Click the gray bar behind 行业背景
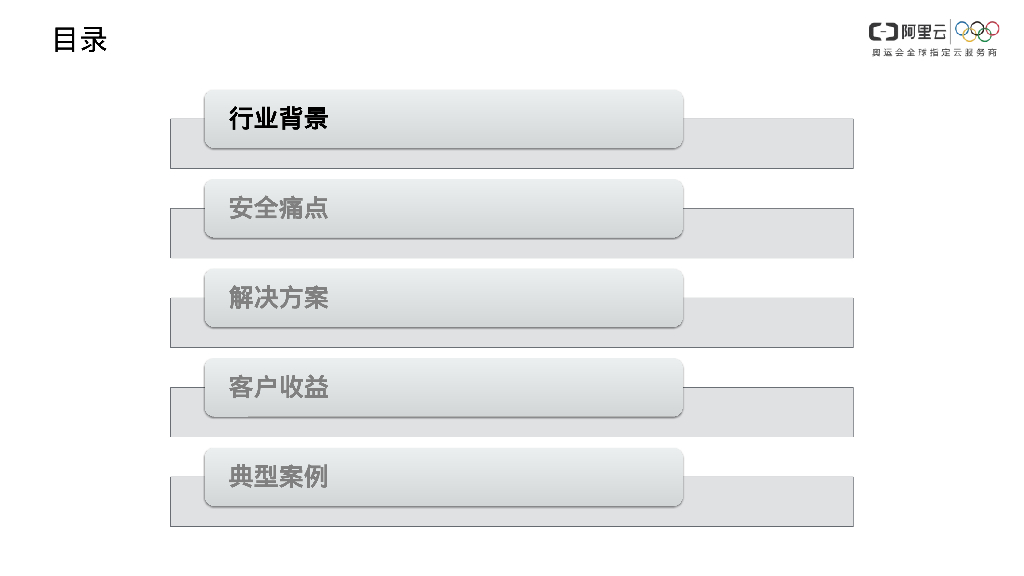 768,143
